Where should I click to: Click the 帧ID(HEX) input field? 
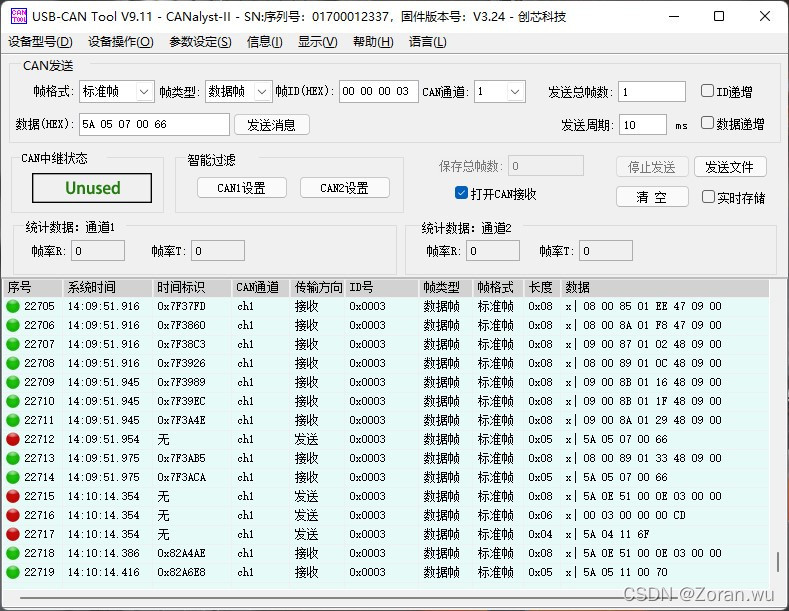click(378, 92)
